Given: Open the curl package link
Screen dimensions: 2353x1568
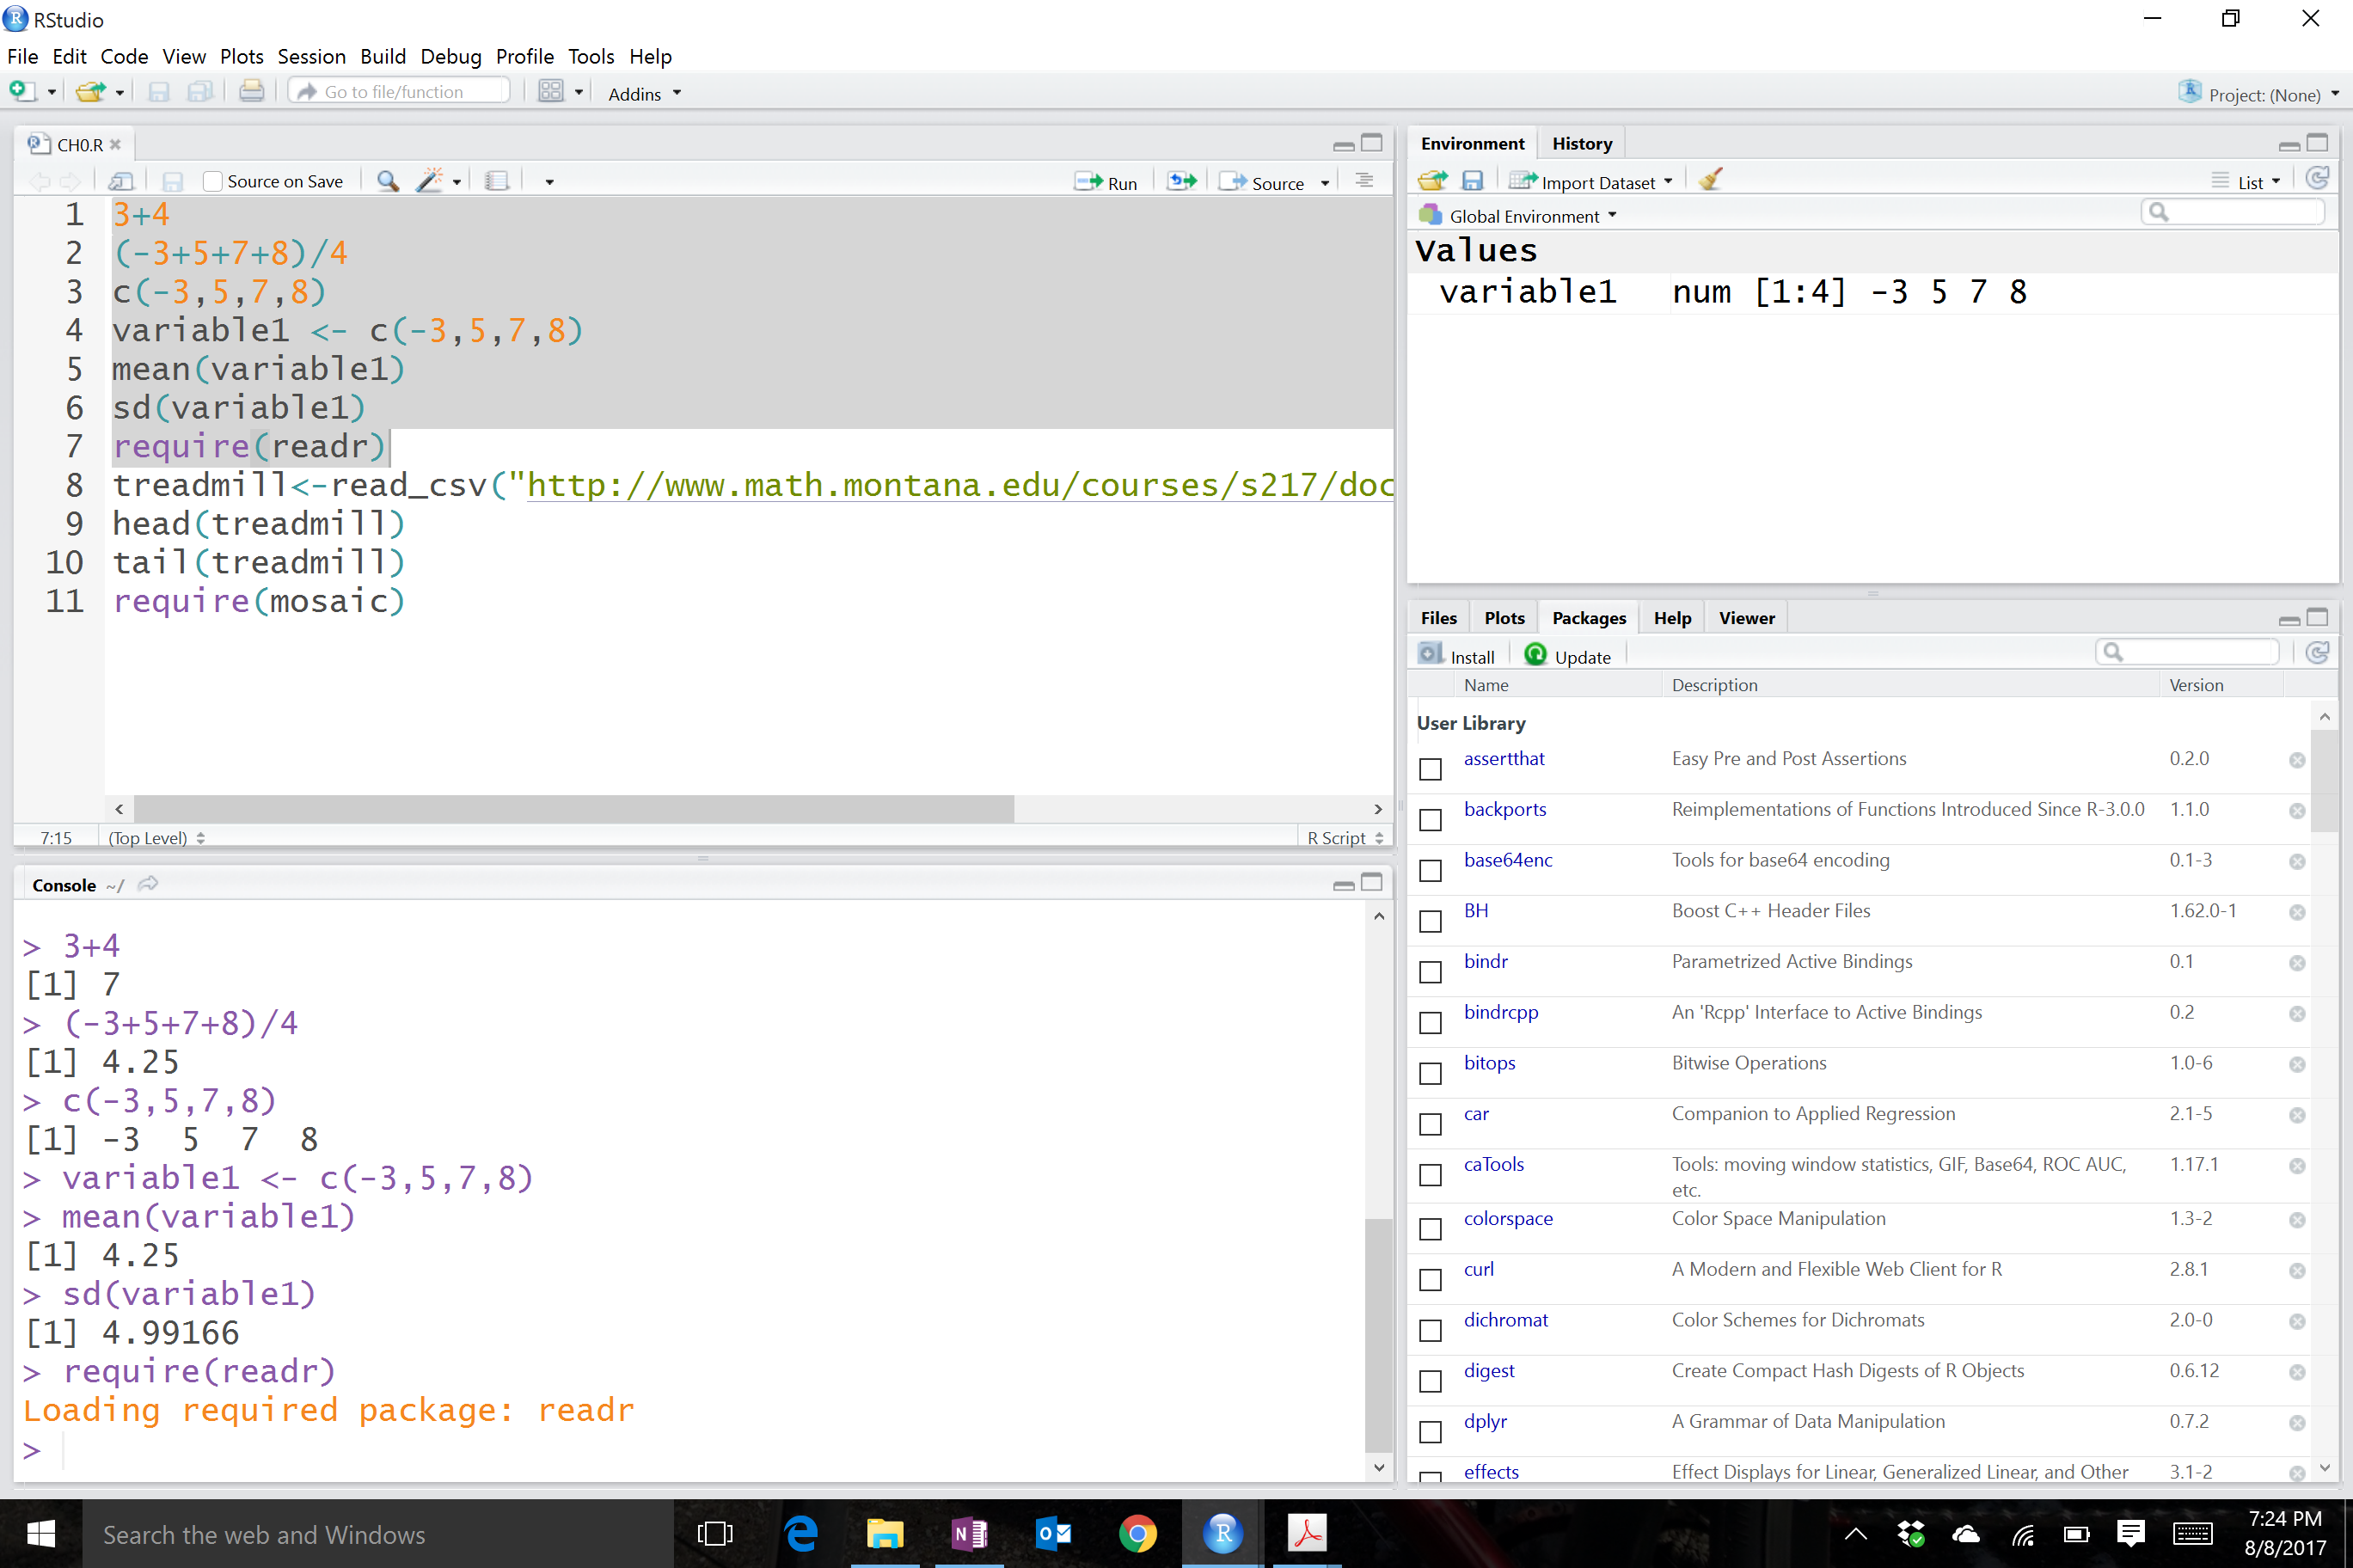Looking at the screenshot, I should (1478, 1268).
